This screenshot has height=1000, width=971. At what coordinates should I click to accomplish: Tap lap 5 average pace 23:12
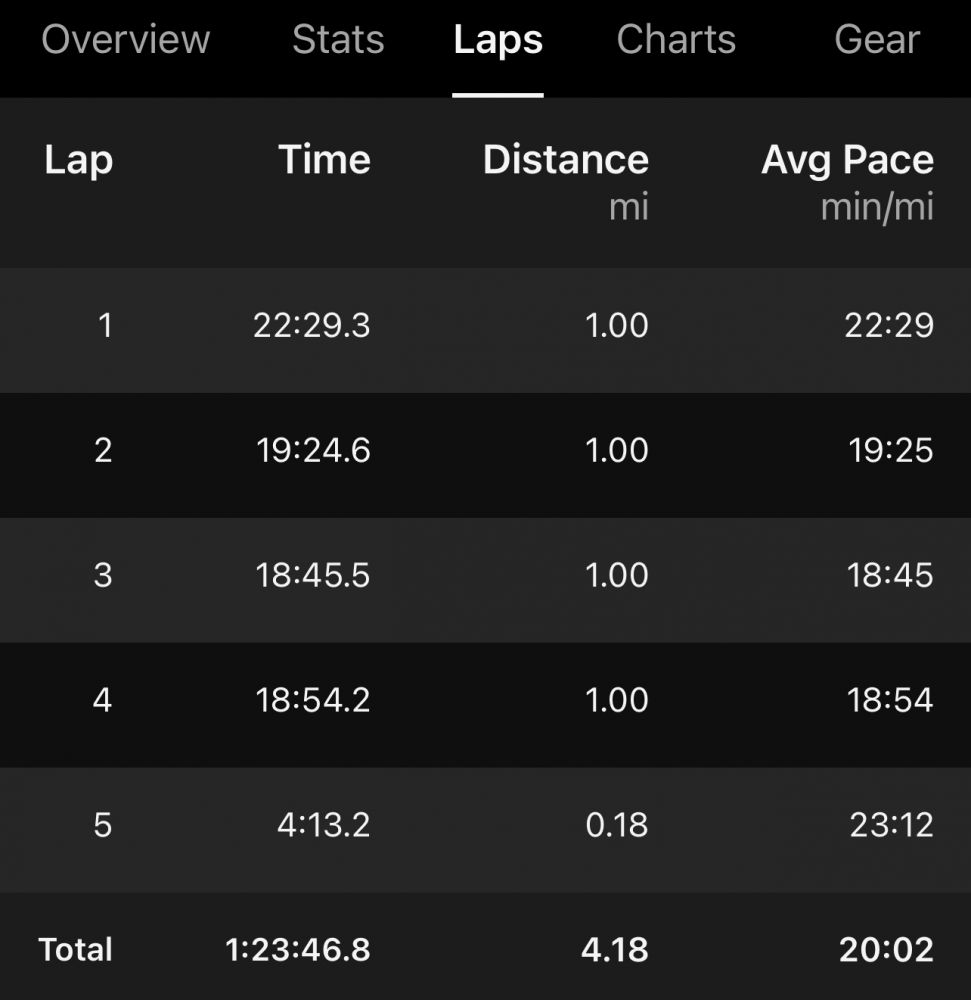pyautogui.click(x=889, y=825)
